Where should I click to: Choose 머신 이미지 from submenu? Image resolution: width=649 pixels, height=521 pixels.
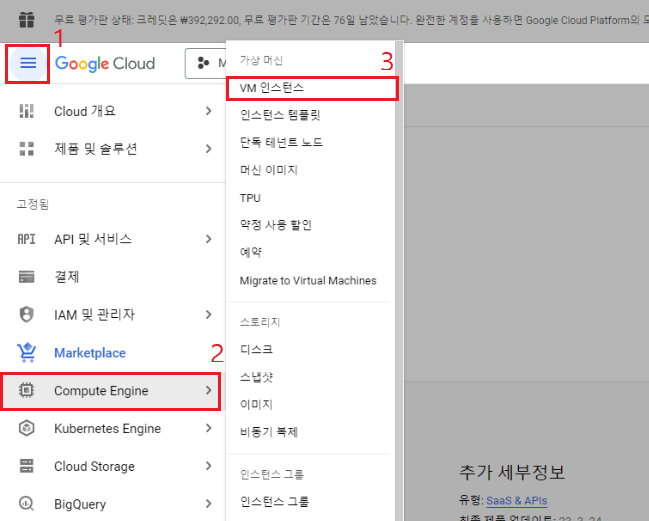[310, 170]
